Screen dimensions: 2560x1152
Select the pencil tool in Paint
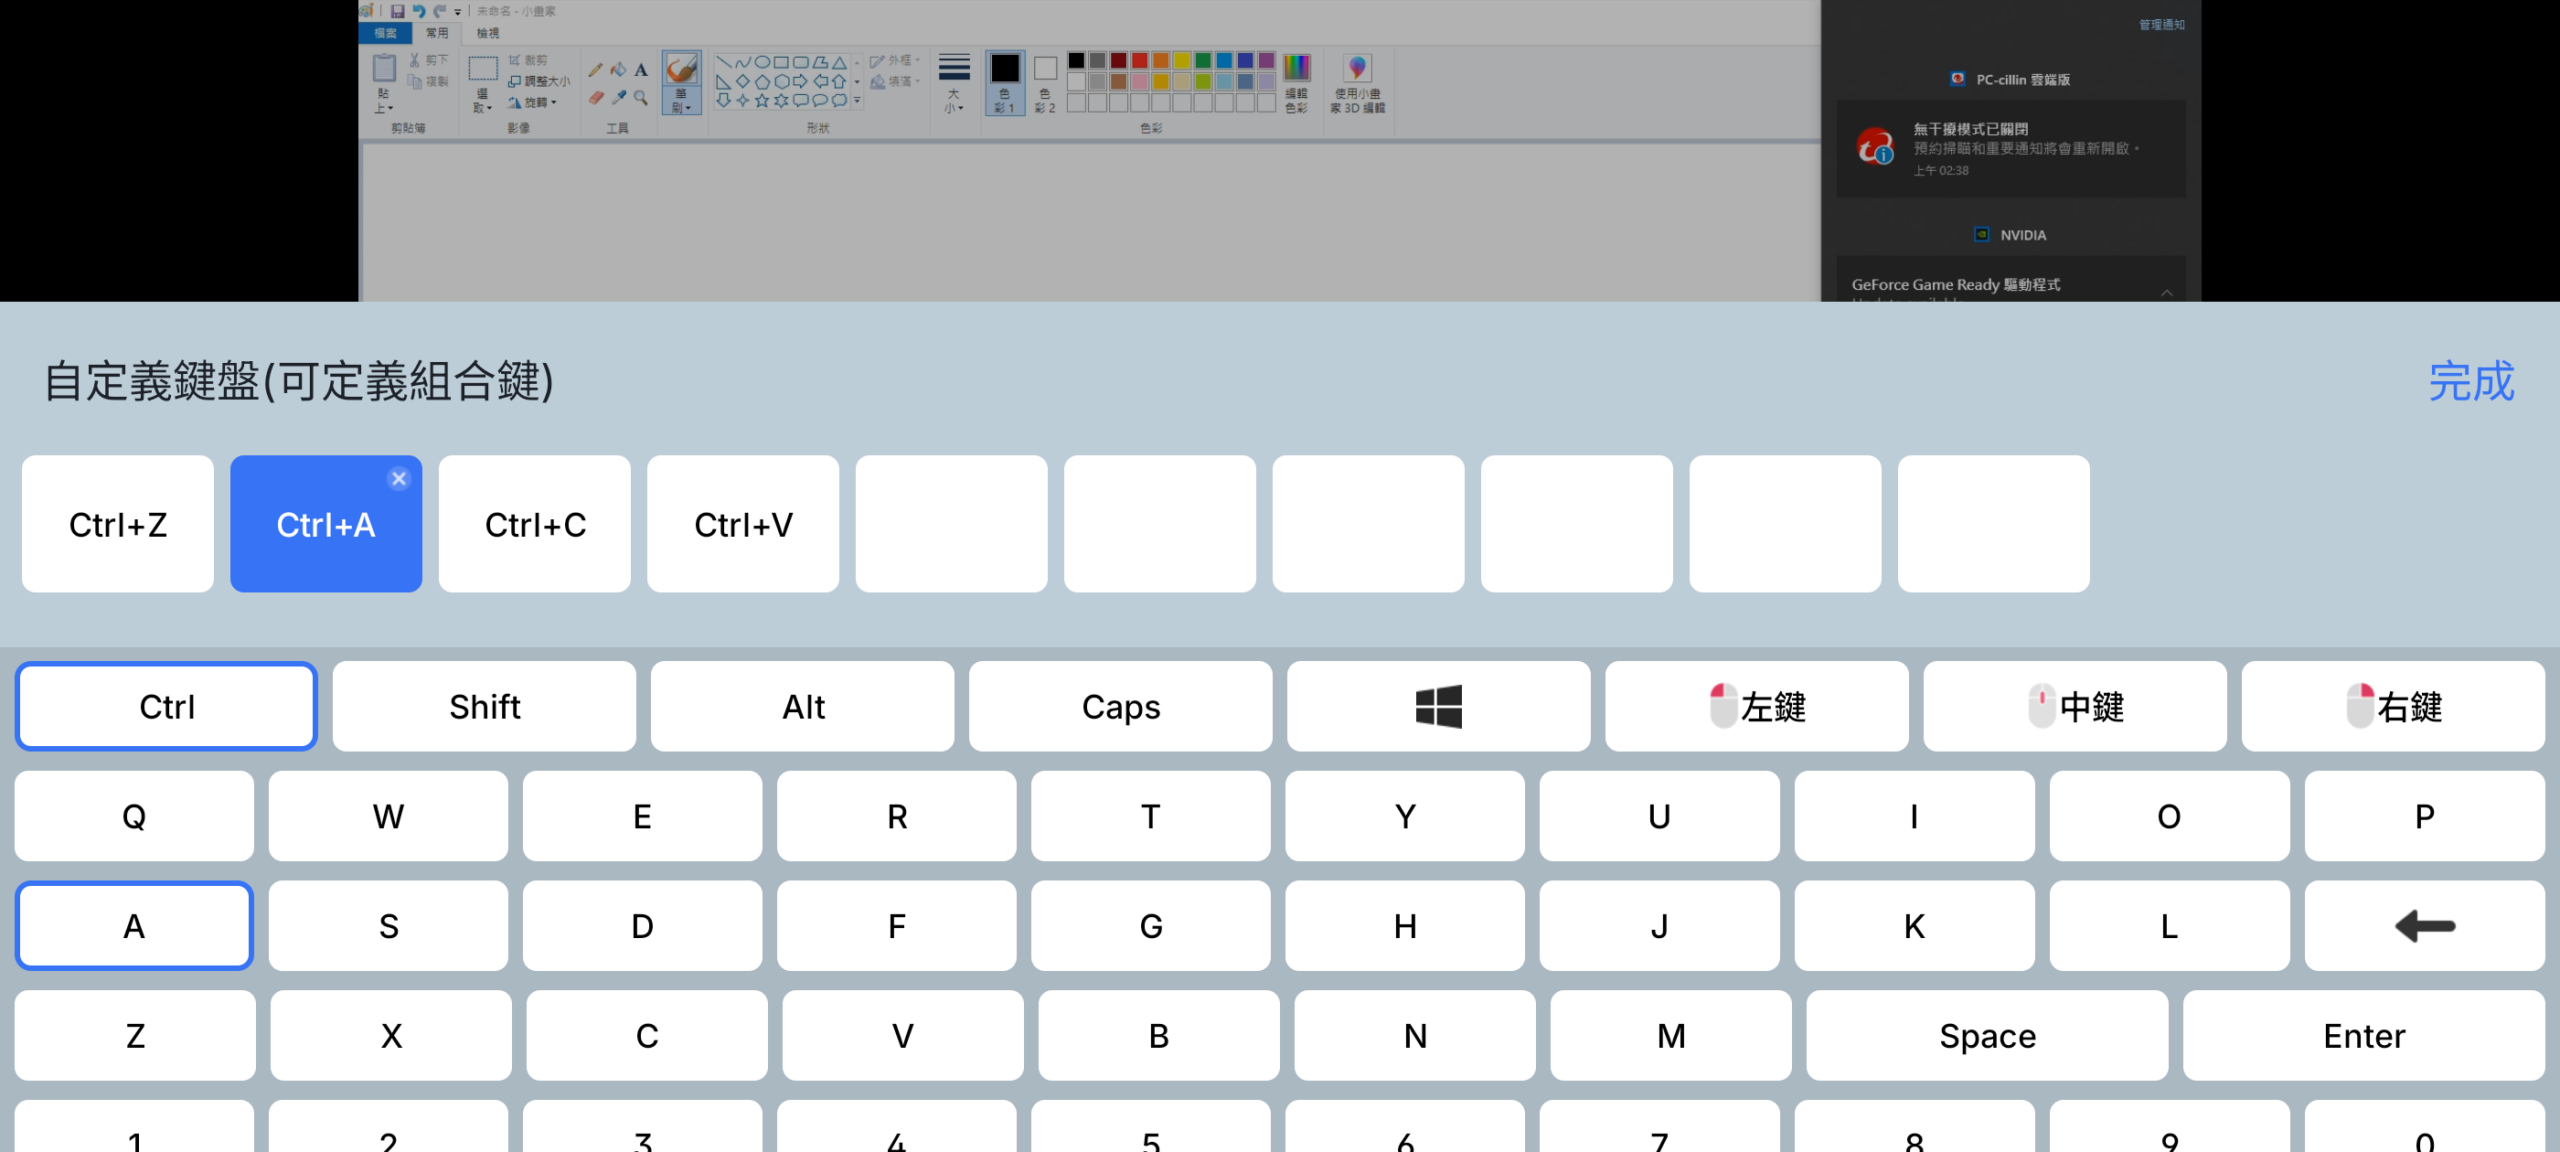(x=596, y=70)
